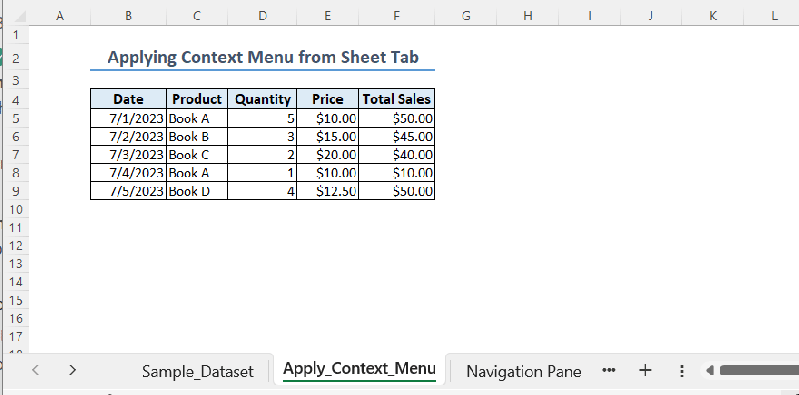Select the 'Quantity' header cell
Image resolution: width=799 pixels, height=395 pixels.
click(x=262, y=99)
